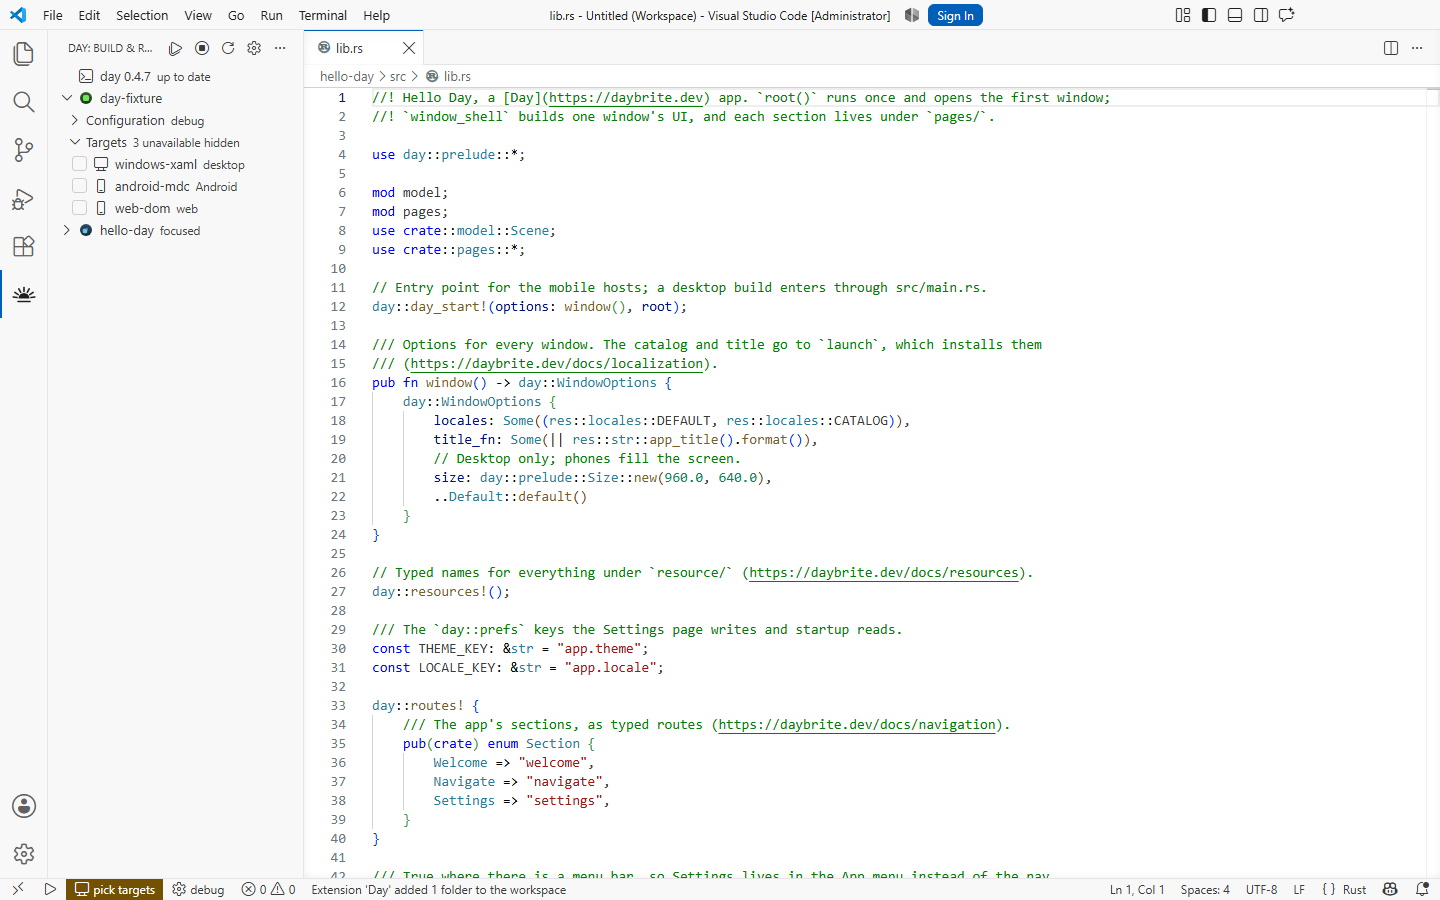Click the open chat sparkle icon in title bar
Screen dimensions: 1440x900
coord(1287,15)
